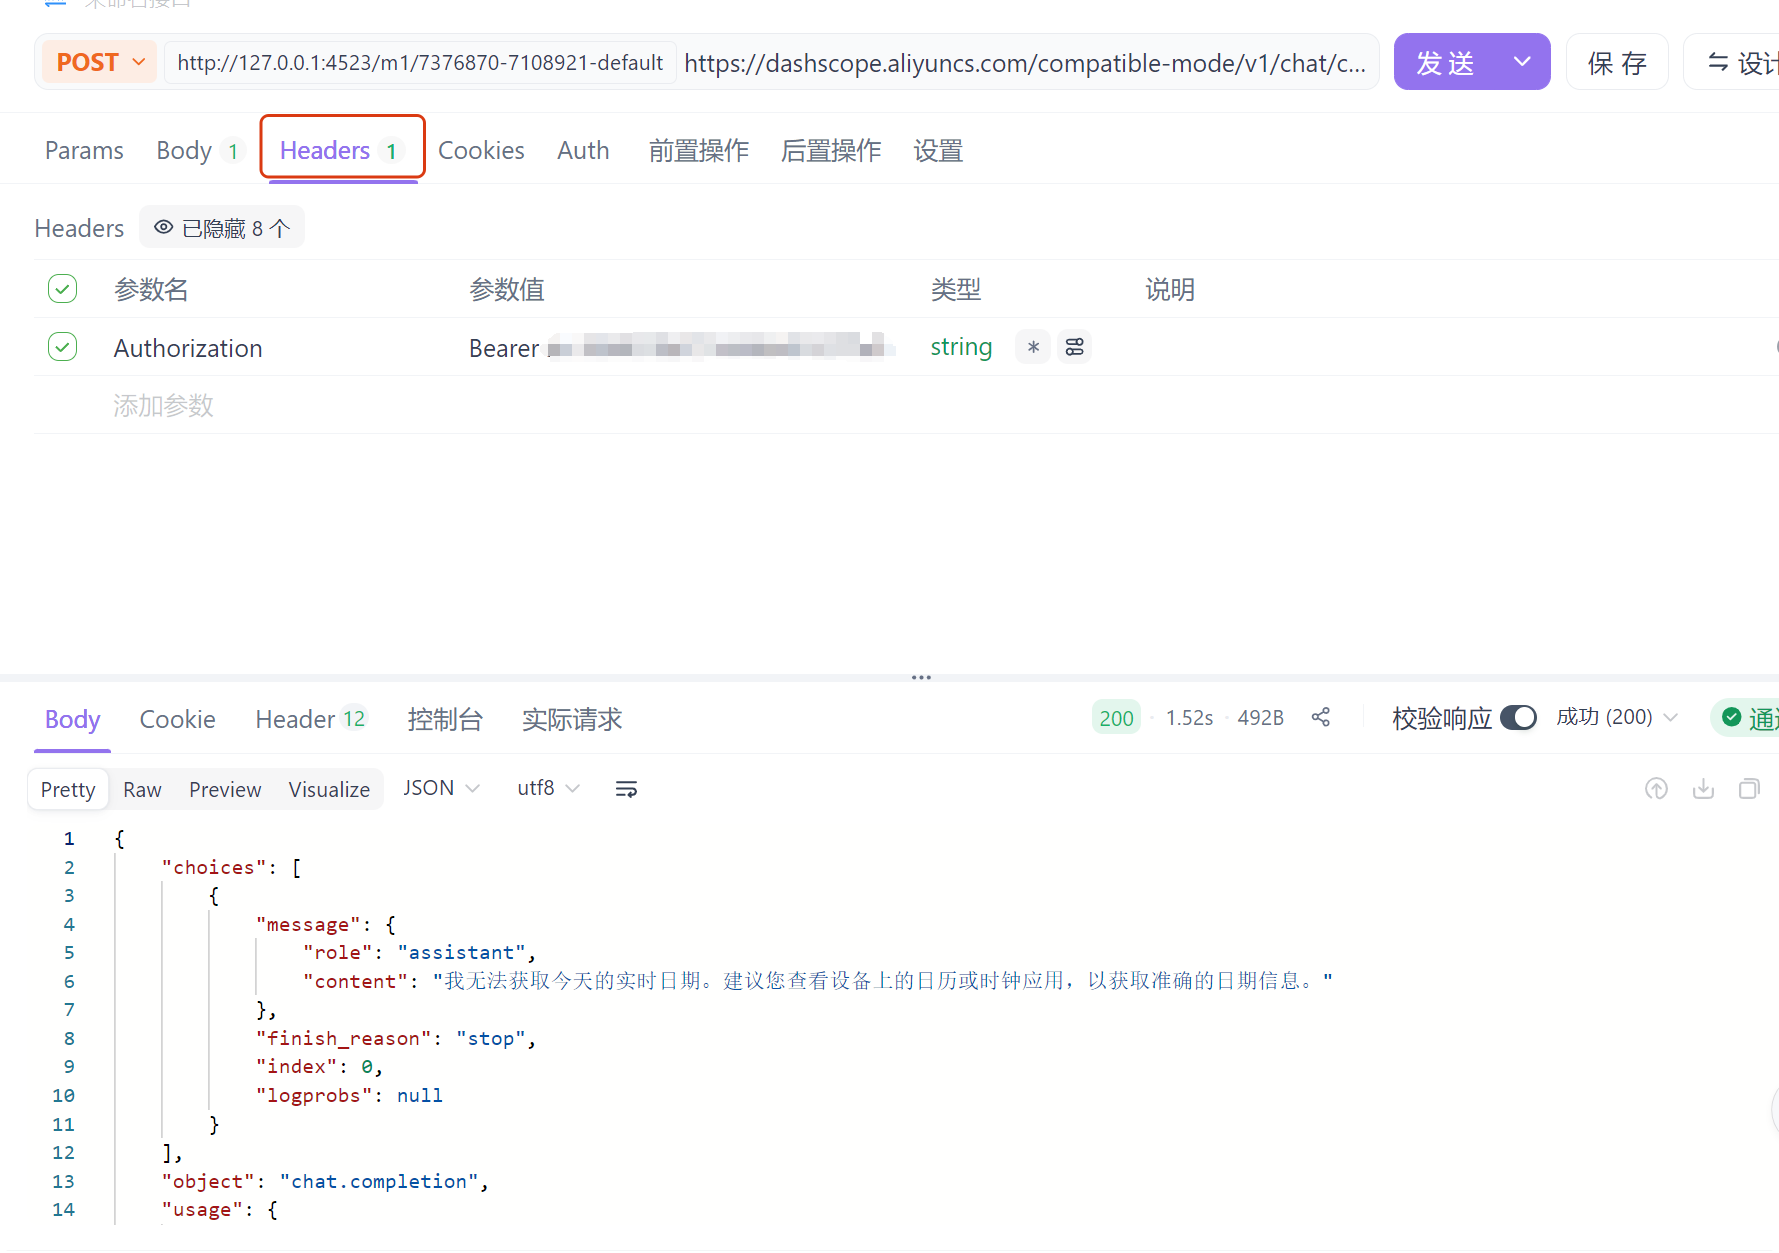
Task: Click the download response icon
Action: pos(1704,789)
